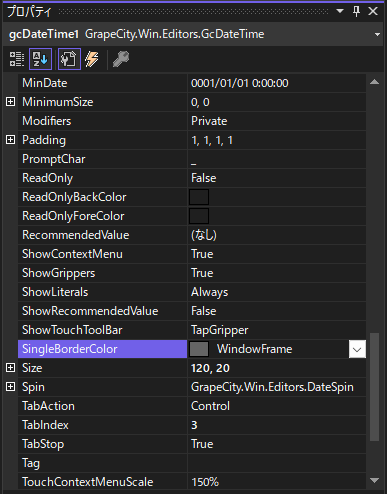387x494 pixels.
Task: Select the PromptChar property name
Action: pyautogui.click(x=54, y=159)
